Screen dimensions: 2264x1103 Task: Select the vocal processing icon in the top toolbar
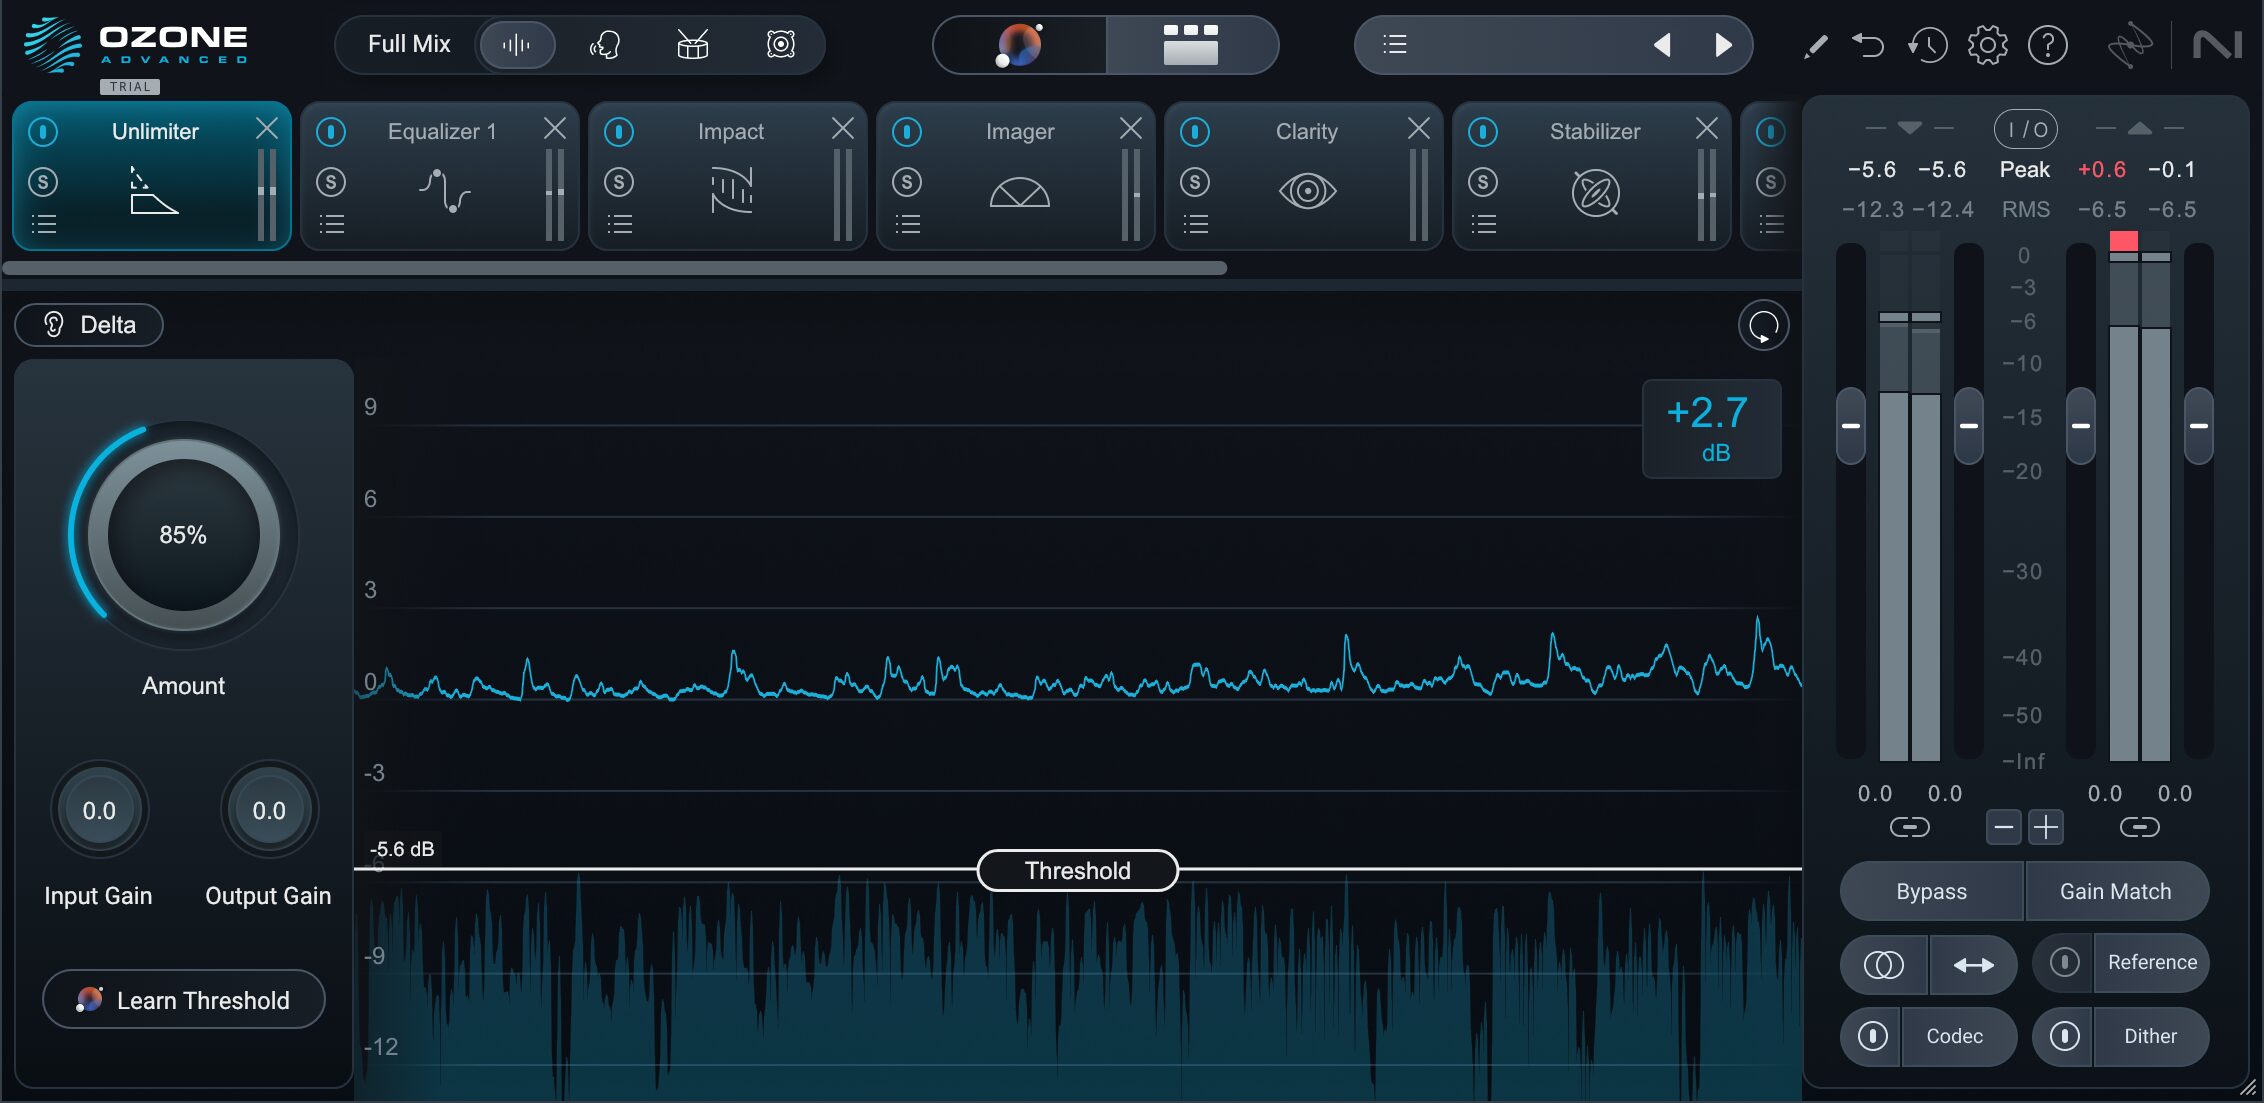(x=605, y=44)
